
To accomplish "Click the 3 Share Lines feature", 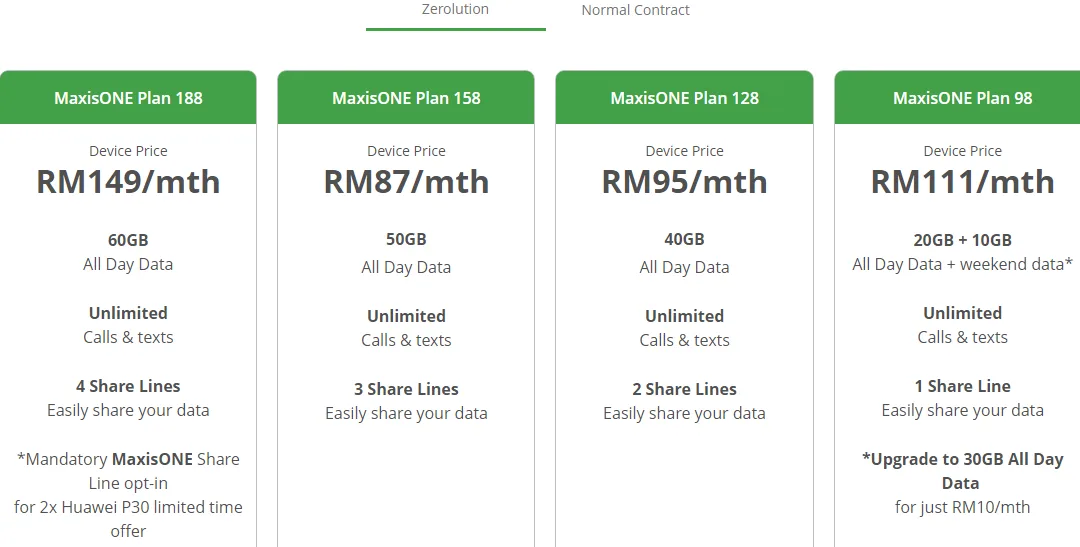I will 406,389.
